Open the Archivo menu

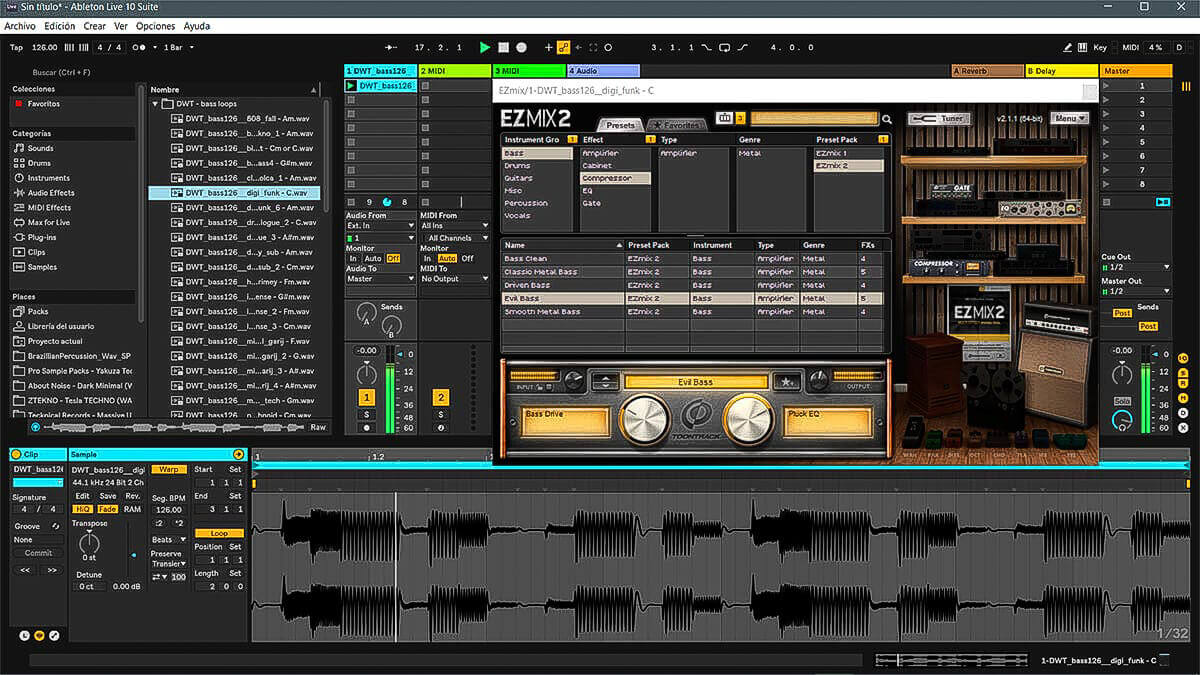click(x=20, y=26)
